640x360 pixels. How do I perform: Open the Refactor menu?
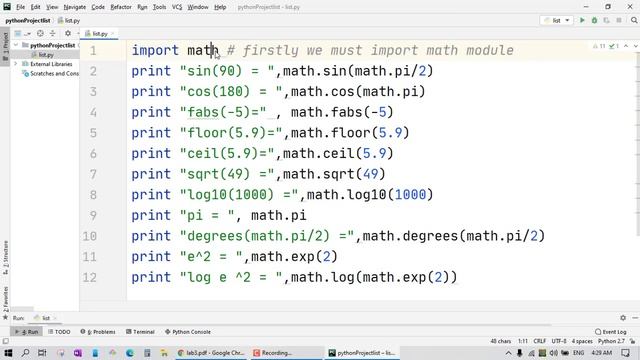121,7
